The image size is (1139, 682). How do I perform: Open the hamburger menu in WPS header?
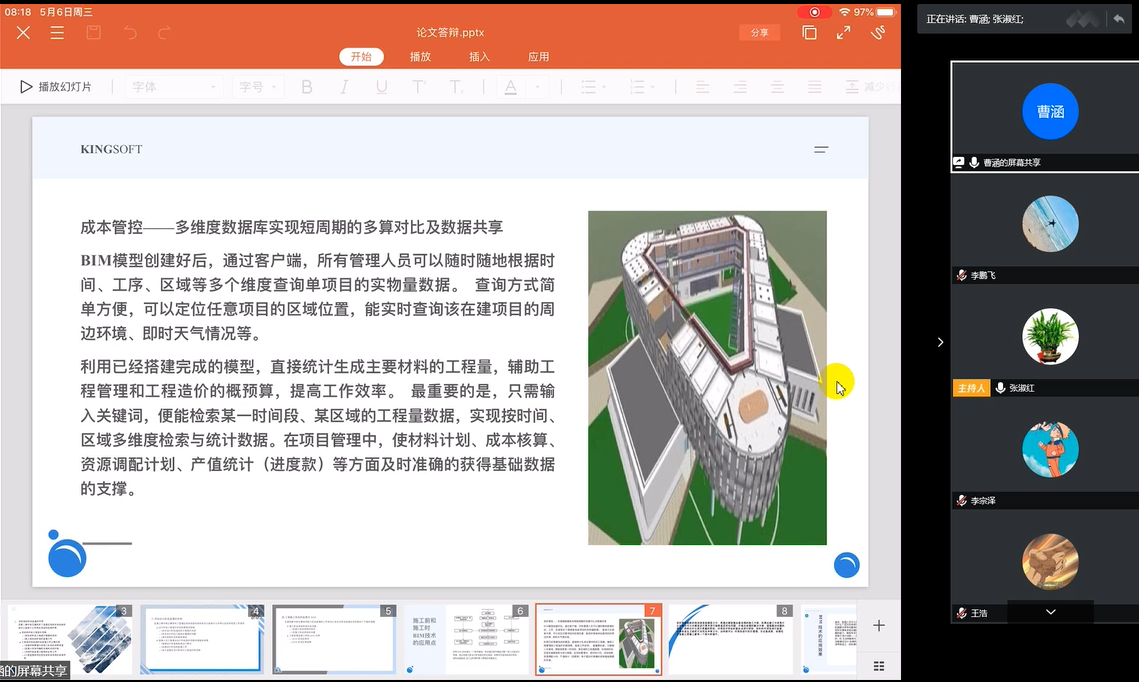click(58, 33)
